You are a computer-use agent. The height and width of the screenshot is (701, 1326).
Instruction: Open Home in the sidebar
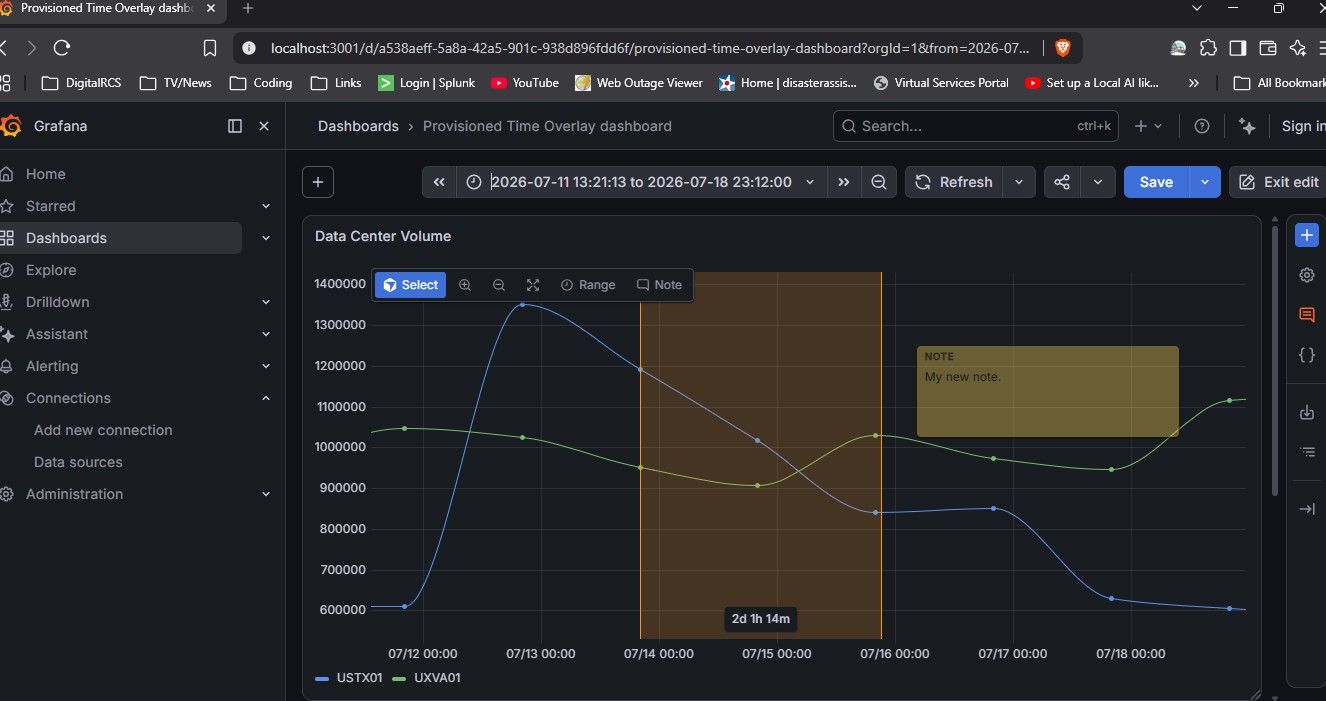(45, 174)
